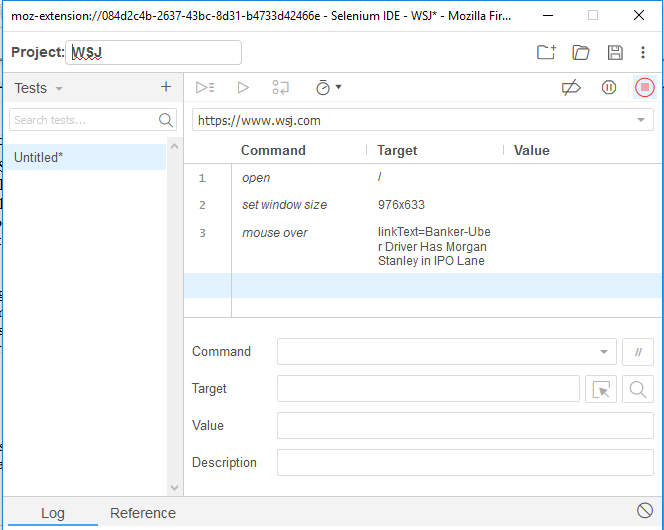Add new test with plus icon

166,87
